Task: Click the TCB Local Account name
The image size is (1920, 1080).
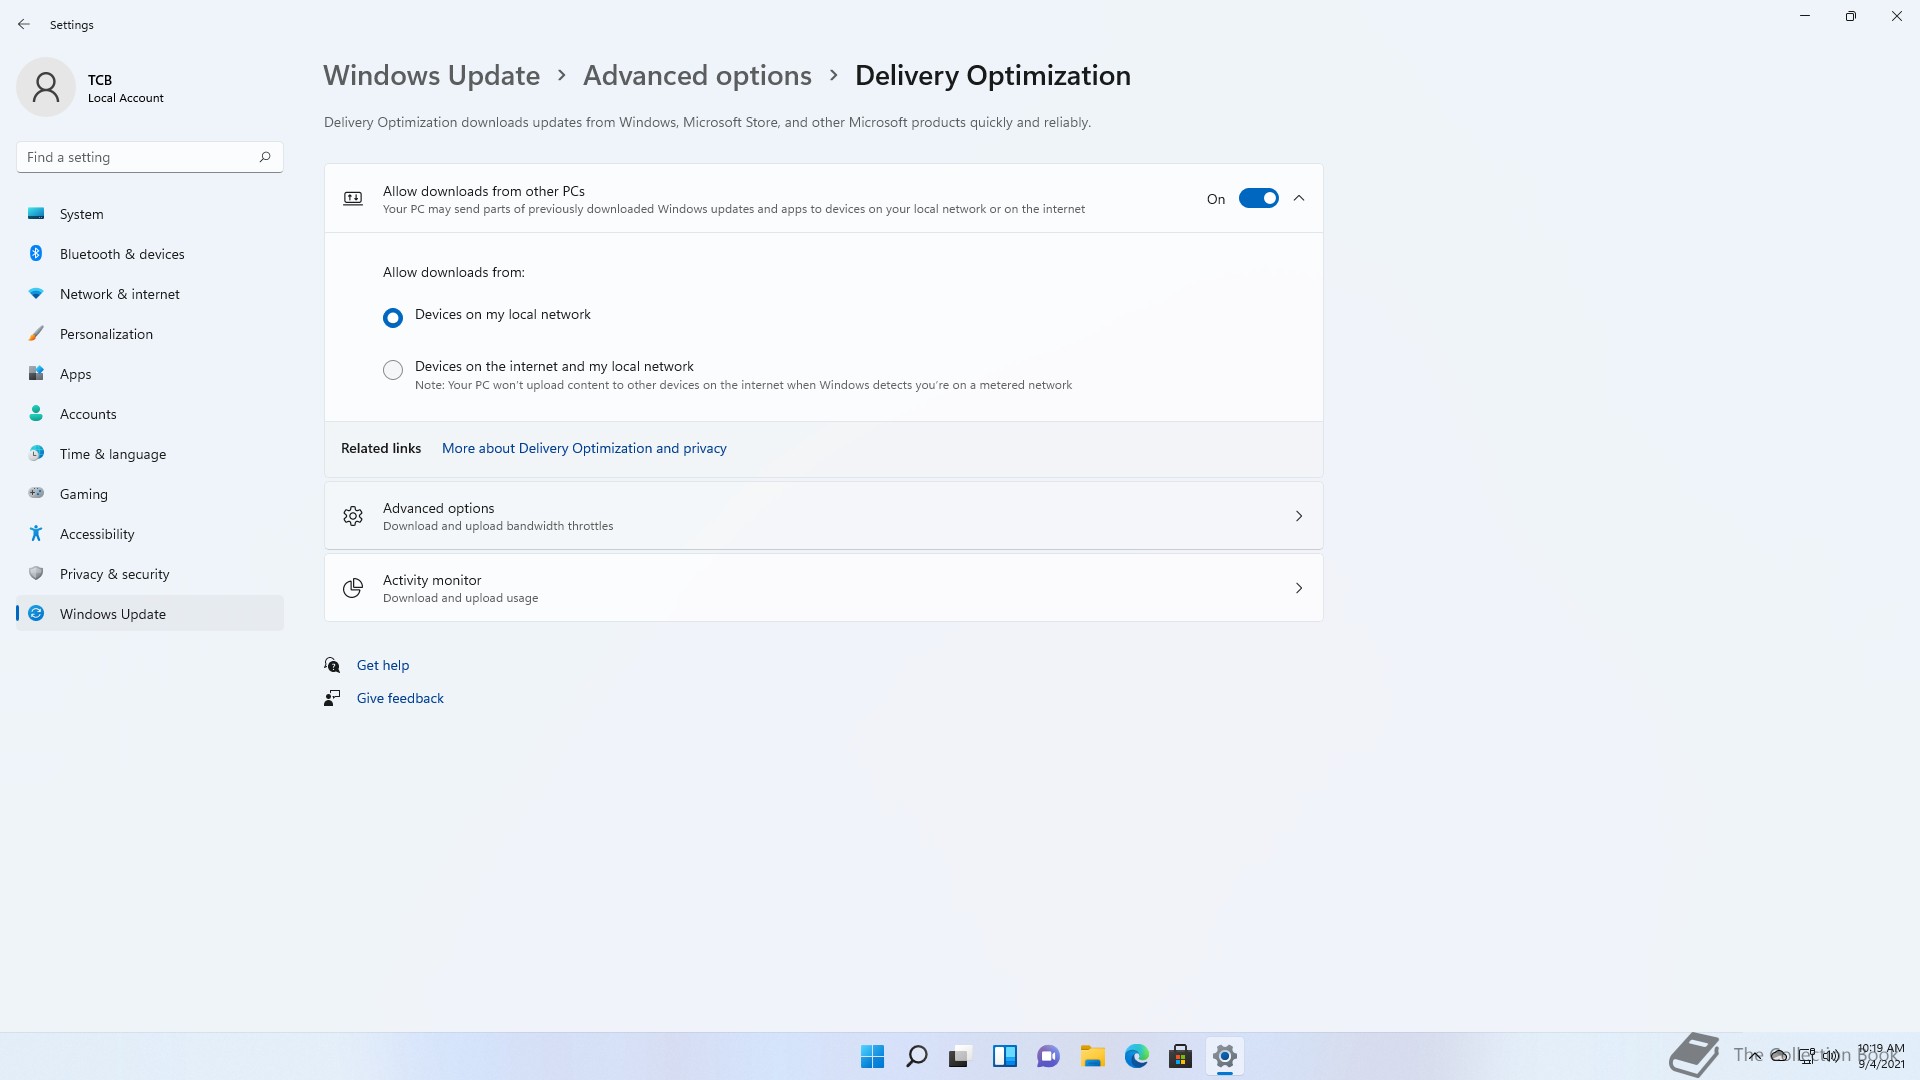Action: click(x=125, y=88)
